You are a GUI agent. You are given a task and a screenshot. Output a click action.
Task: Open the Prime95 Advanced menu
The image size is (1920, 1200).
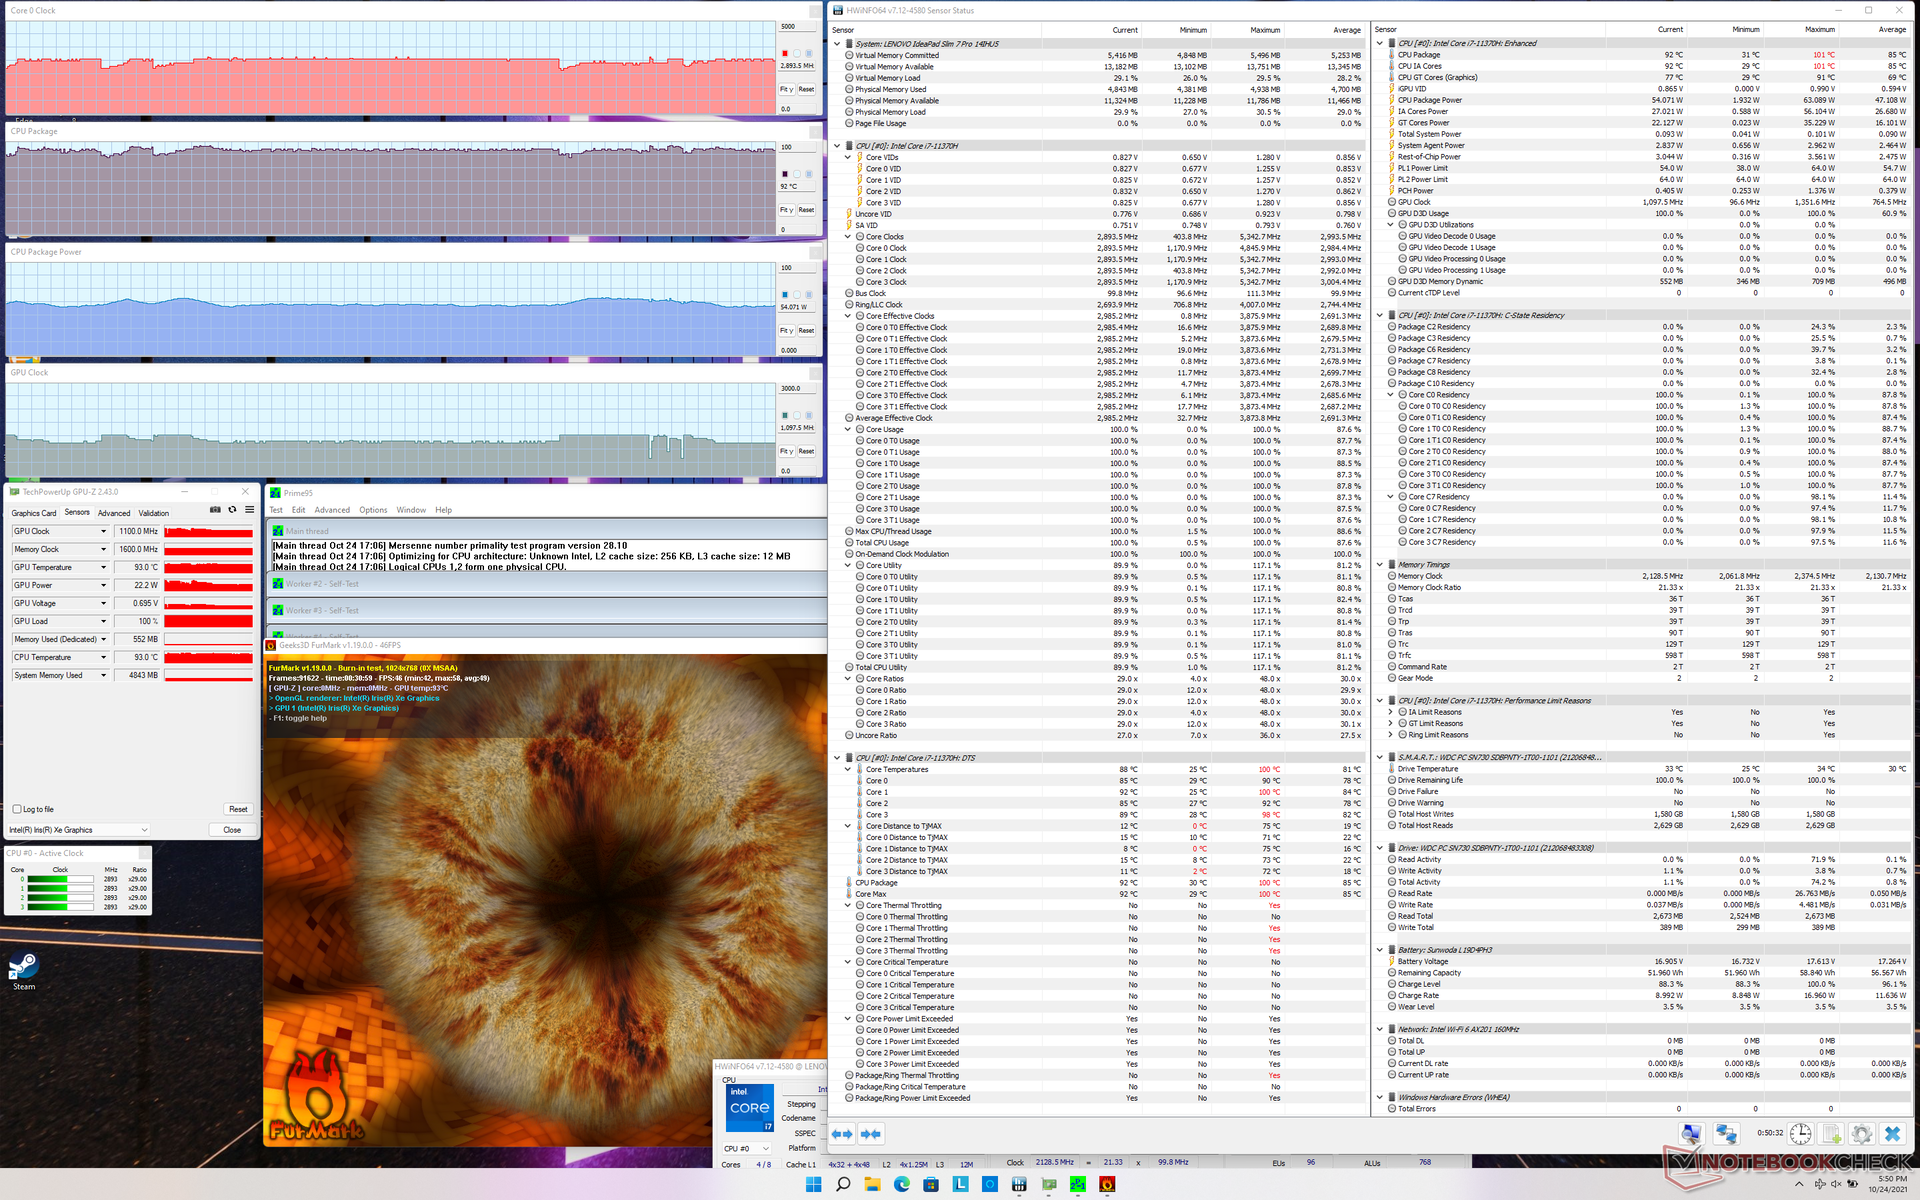tap(332, 510)
